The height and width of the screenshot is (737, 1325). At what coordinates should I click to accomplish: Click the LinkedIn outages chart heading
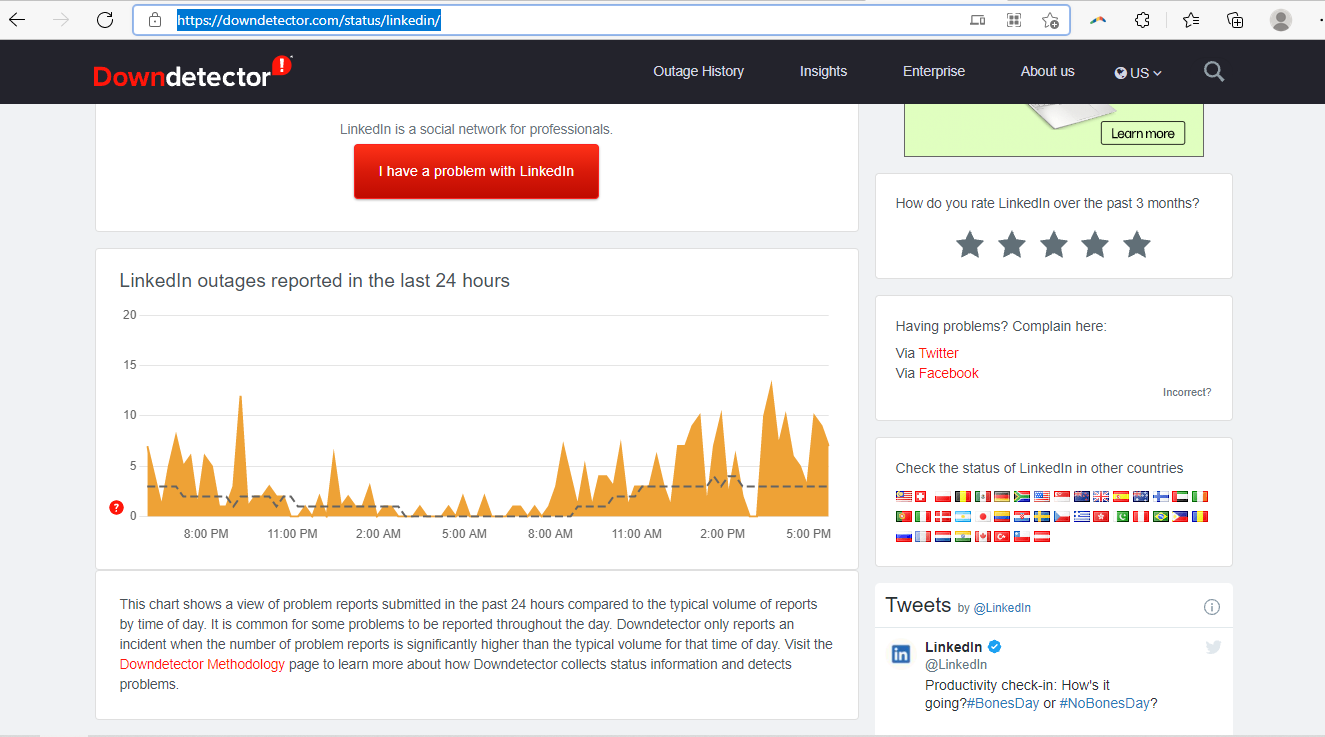tap(315, 281)
